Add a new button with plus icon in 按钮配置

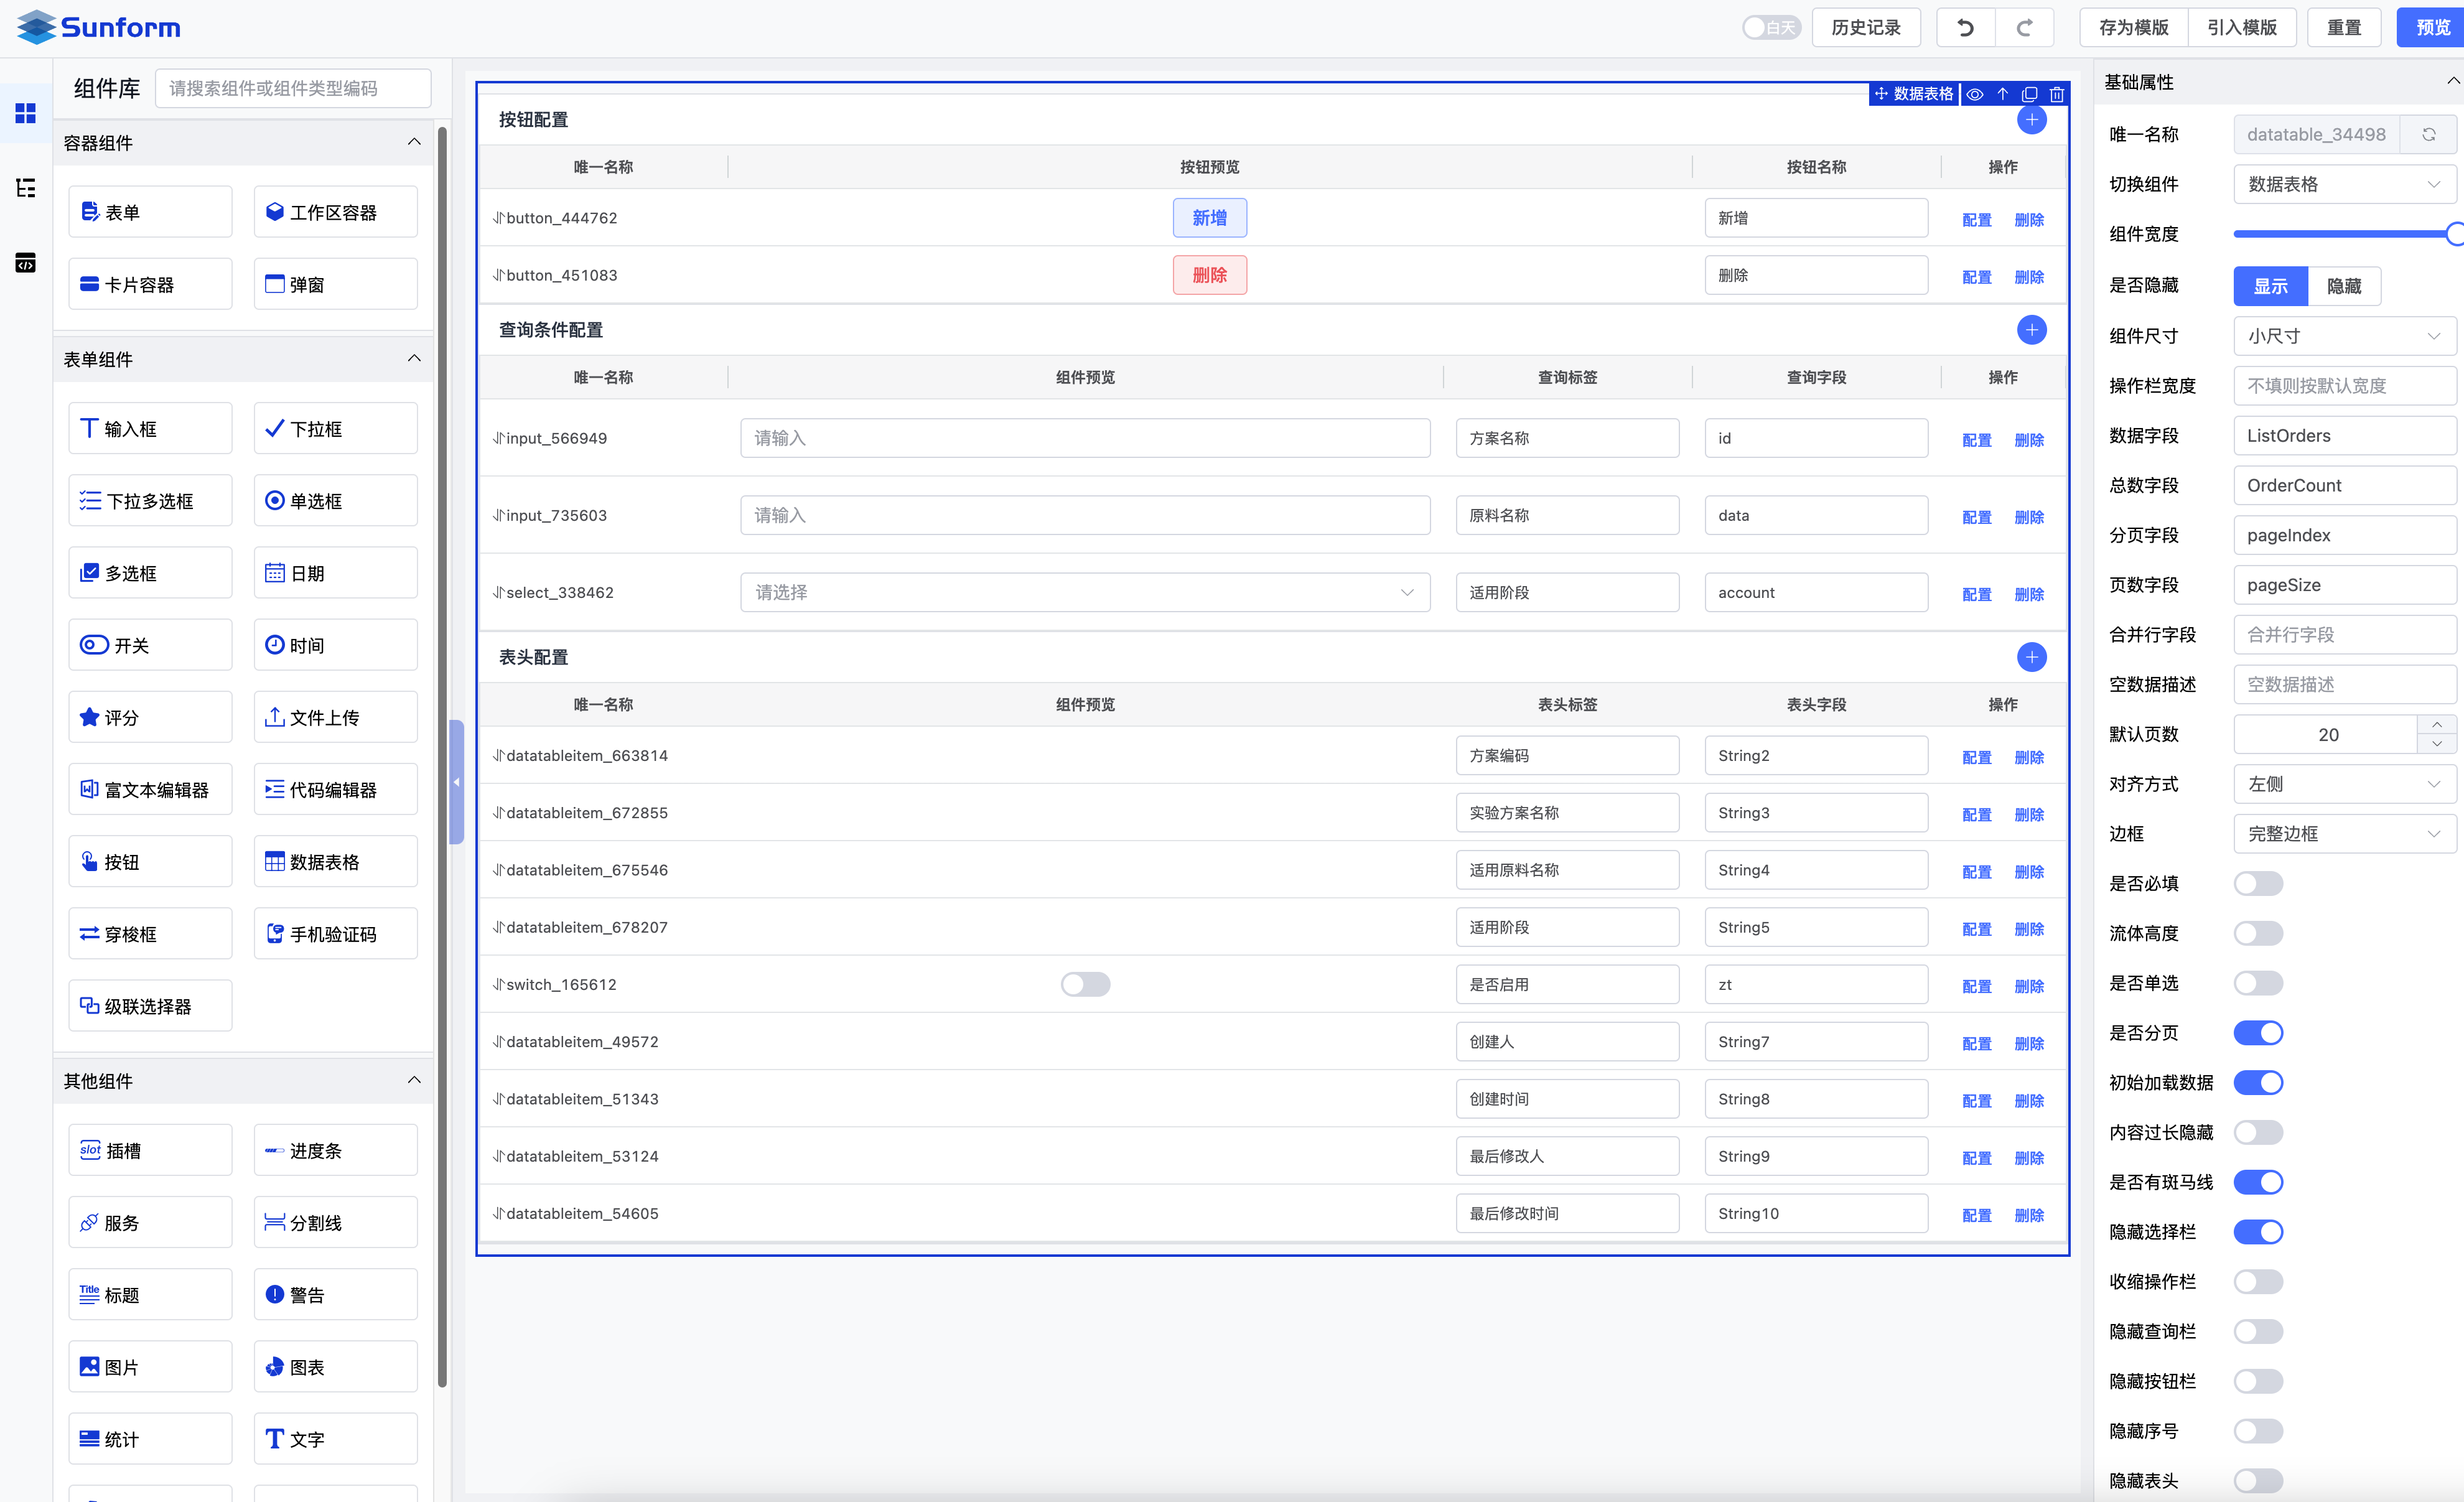click(2031, 120)
